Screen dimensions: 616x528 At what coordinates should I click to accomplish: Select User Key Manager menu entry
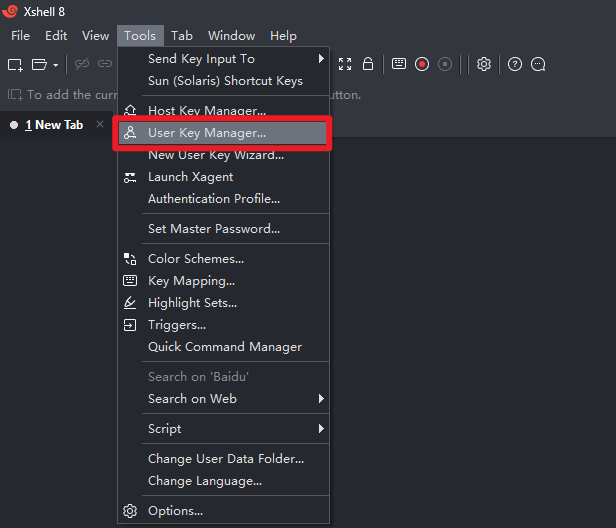tap(207, 133)
